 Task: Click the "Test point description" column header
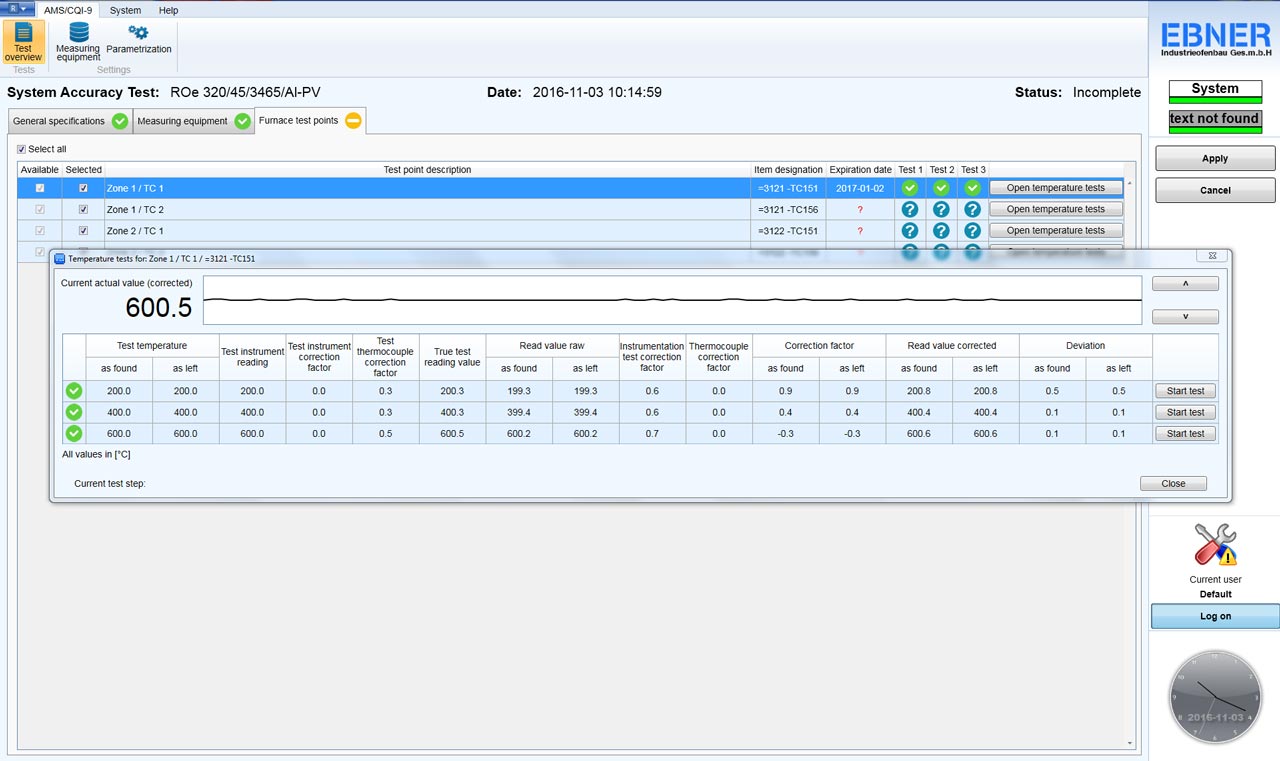coord(427,170)
